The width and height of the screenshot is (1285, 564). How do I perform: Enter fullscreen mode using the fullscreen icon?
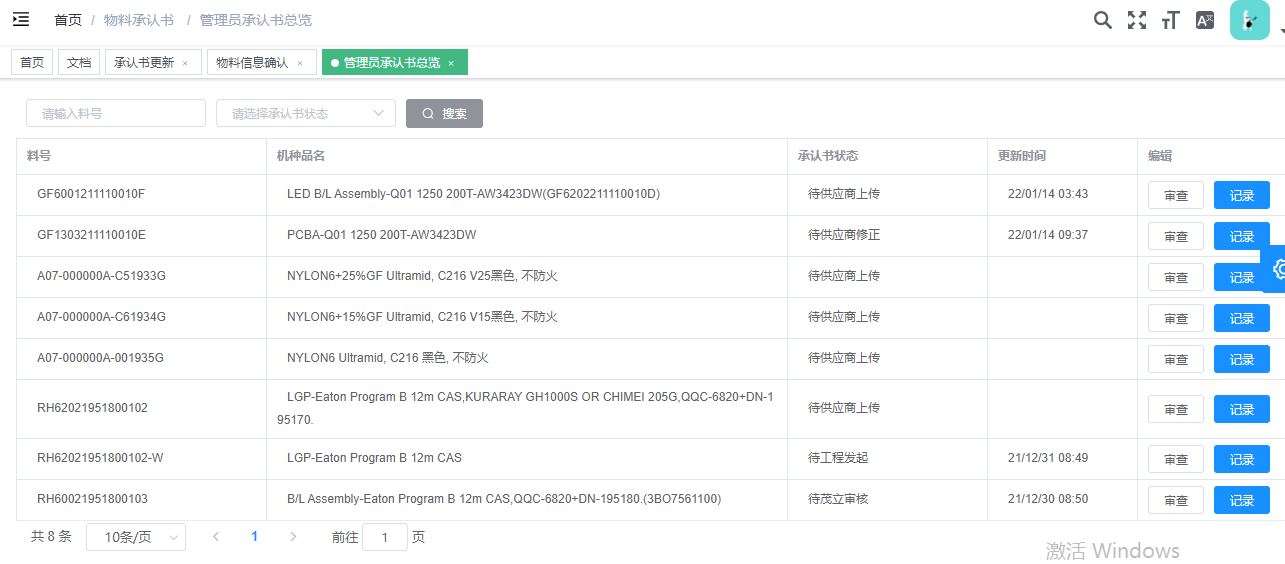coord(1136,20)
